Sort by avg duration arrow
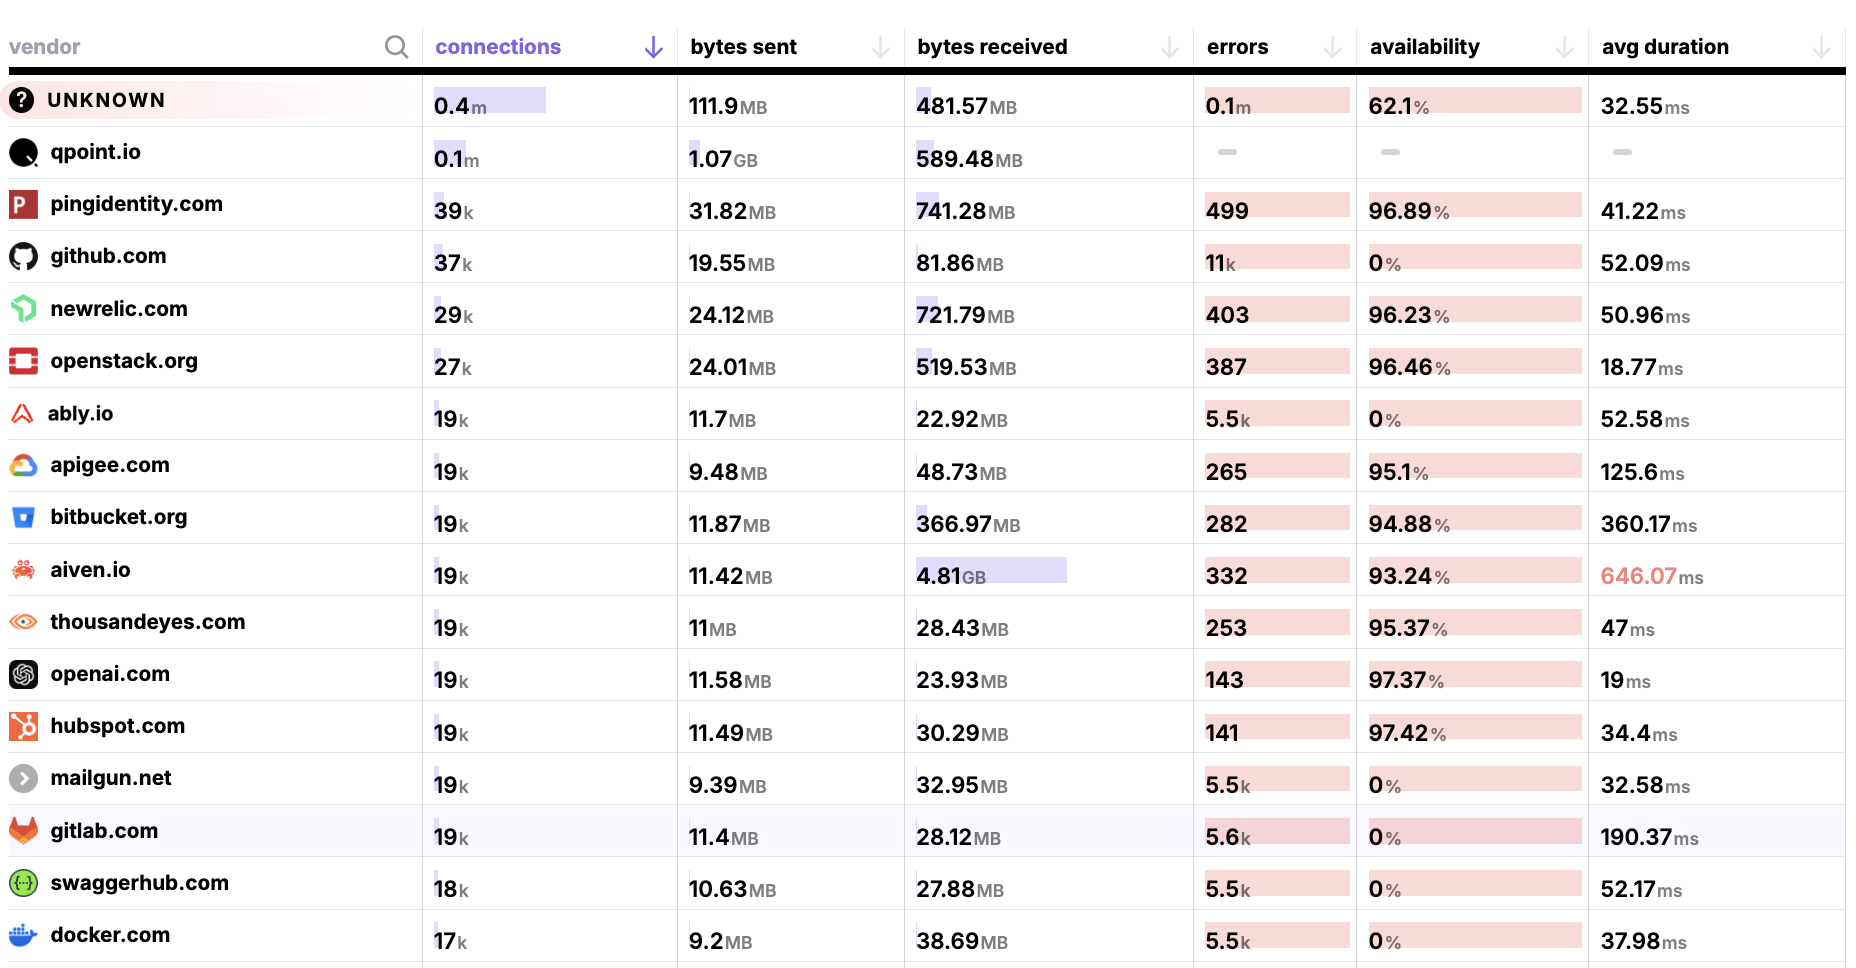The width and height of the screenshot is (1856, 968). pos(1821,47)
